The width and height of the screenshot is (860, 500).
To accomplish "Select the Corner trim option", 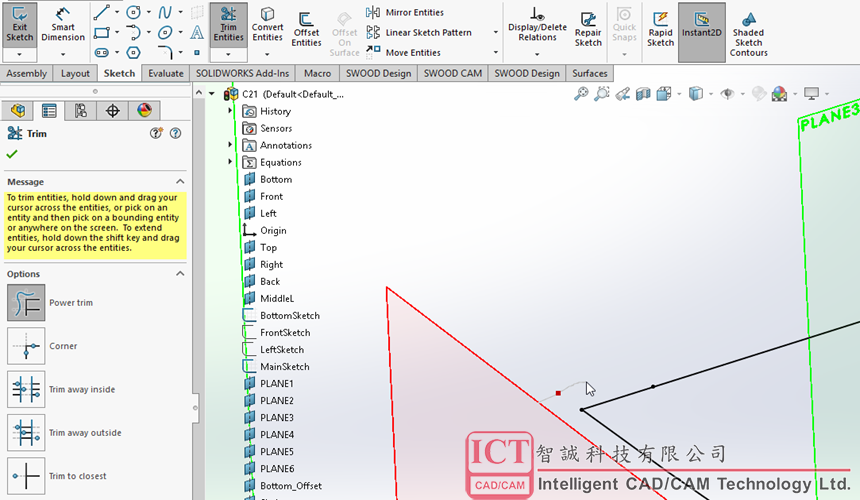I will coord(26,346).
